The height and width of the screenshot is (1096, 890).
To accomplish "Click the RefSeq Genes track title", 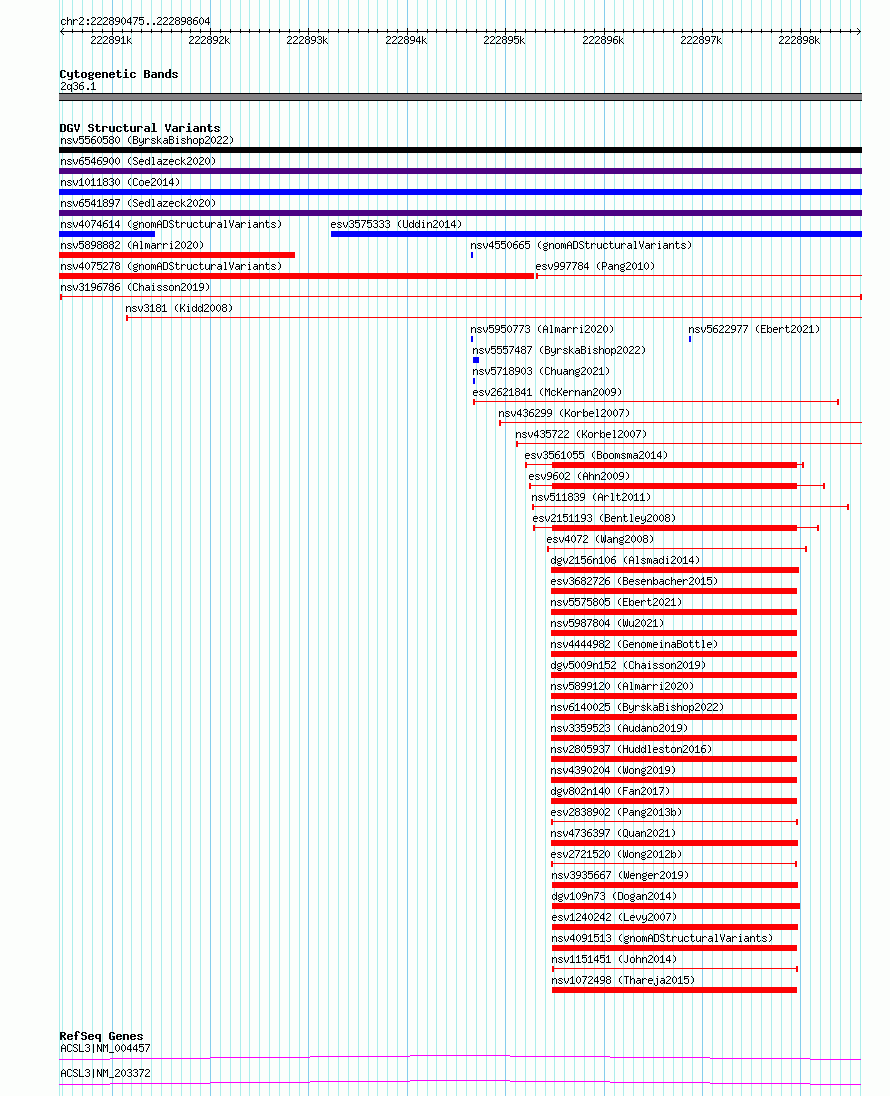I will pyautogui.click(x=101, y=1036).
